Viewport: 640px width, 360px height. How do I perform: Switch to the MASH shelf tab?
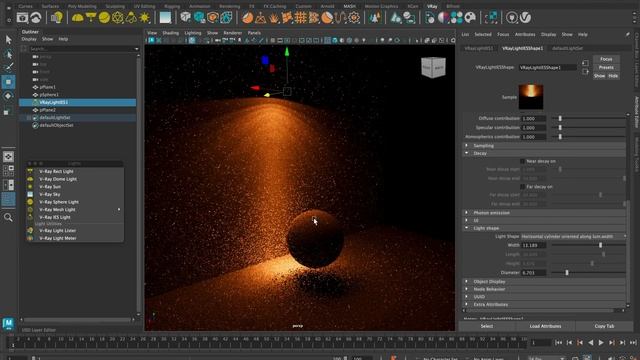point(349,6)
